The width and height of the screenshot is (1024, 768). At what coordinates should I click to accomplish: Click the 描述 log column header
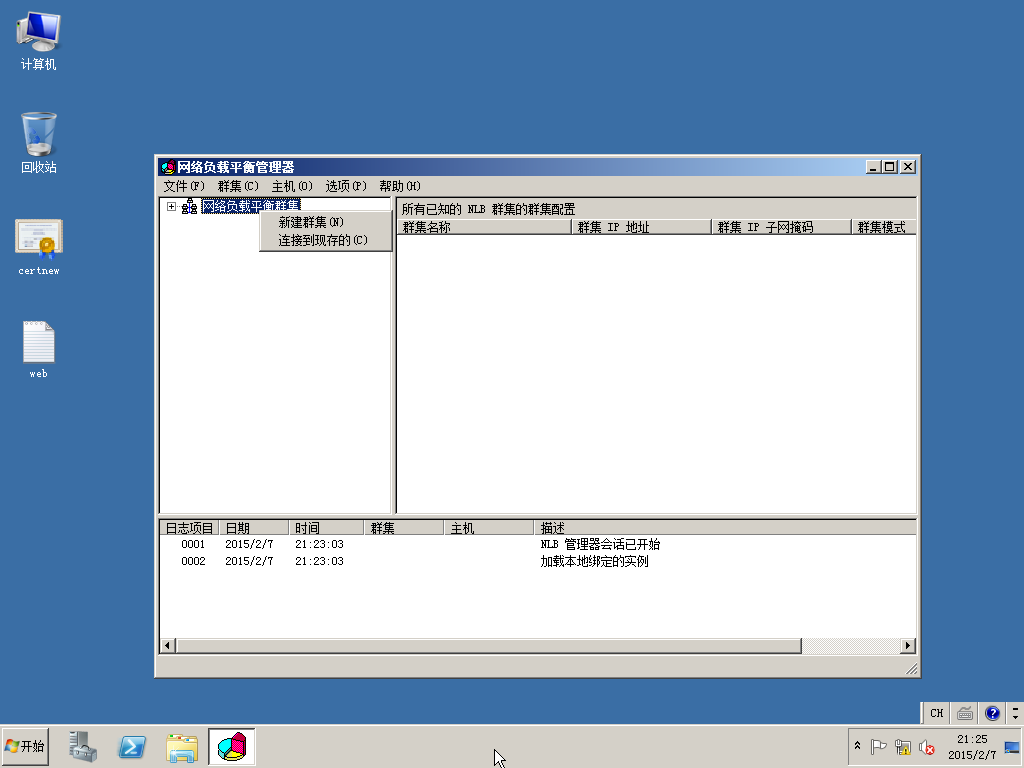coord(725,528)
